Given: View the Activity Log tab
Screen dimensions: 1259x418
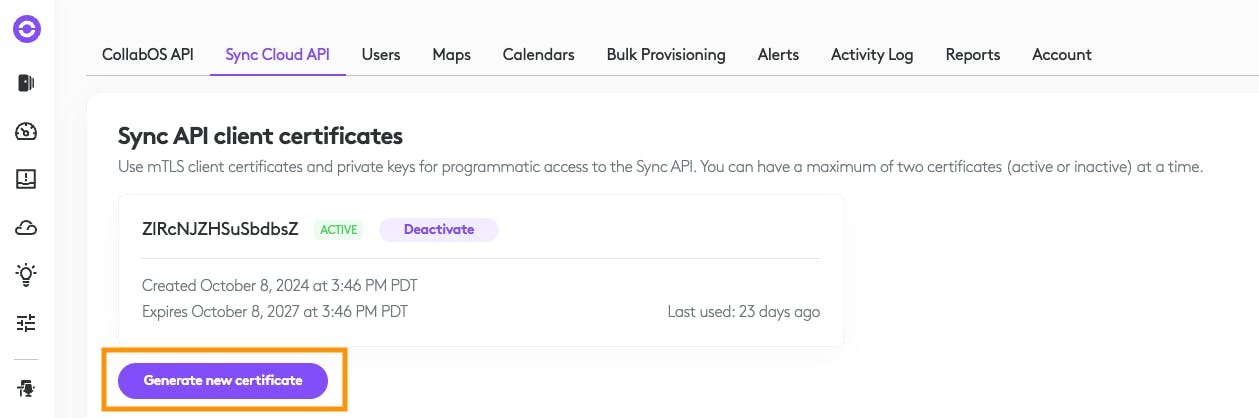Looking at the screenshot, I should 872,54.
